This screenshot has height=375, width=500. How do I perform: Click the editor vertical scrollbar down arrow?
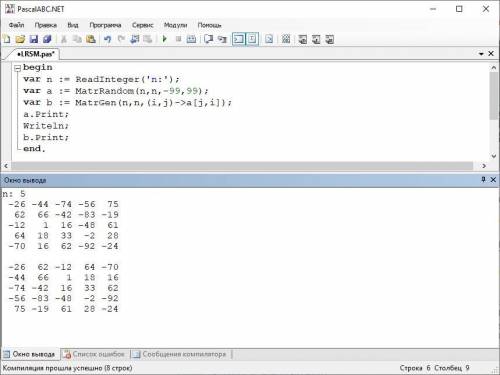[x=494, y=156]
